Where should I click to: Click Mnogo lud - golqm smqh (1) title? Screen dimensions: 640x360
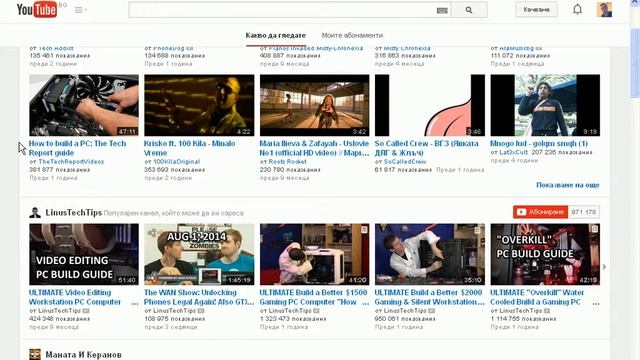pos(539,144)
